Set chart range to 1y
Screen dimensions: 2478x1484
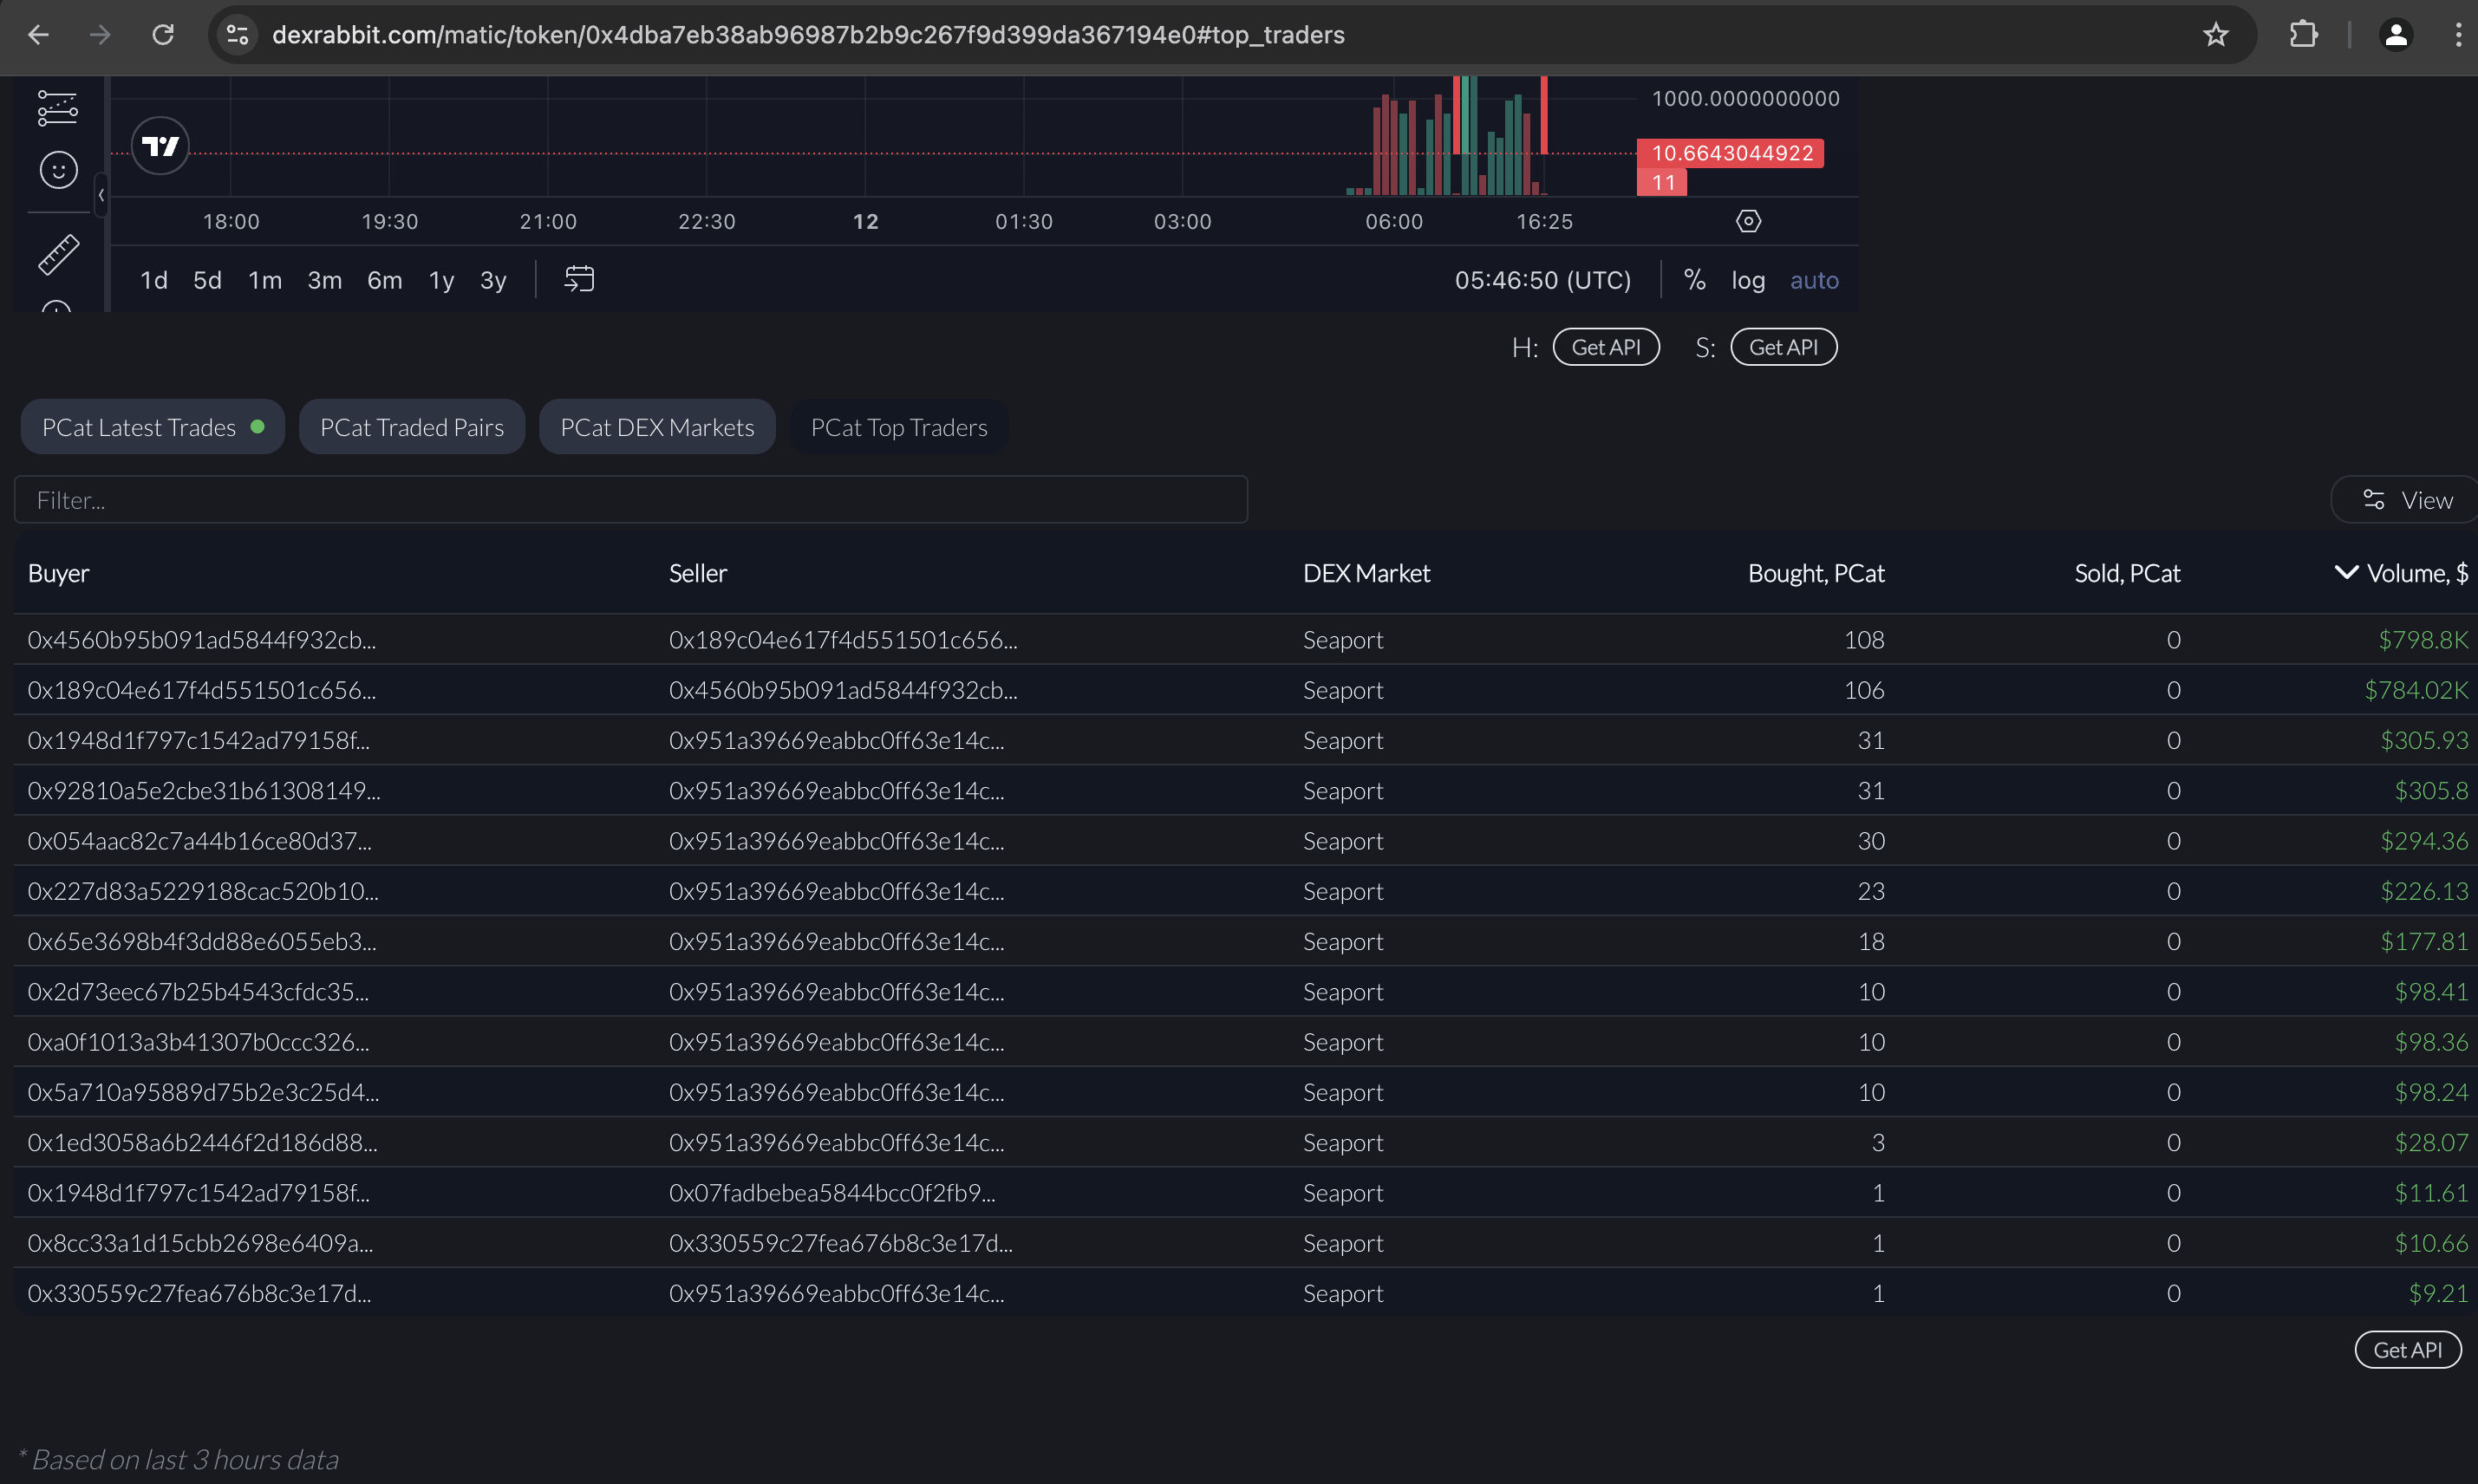tap(441, 280)
